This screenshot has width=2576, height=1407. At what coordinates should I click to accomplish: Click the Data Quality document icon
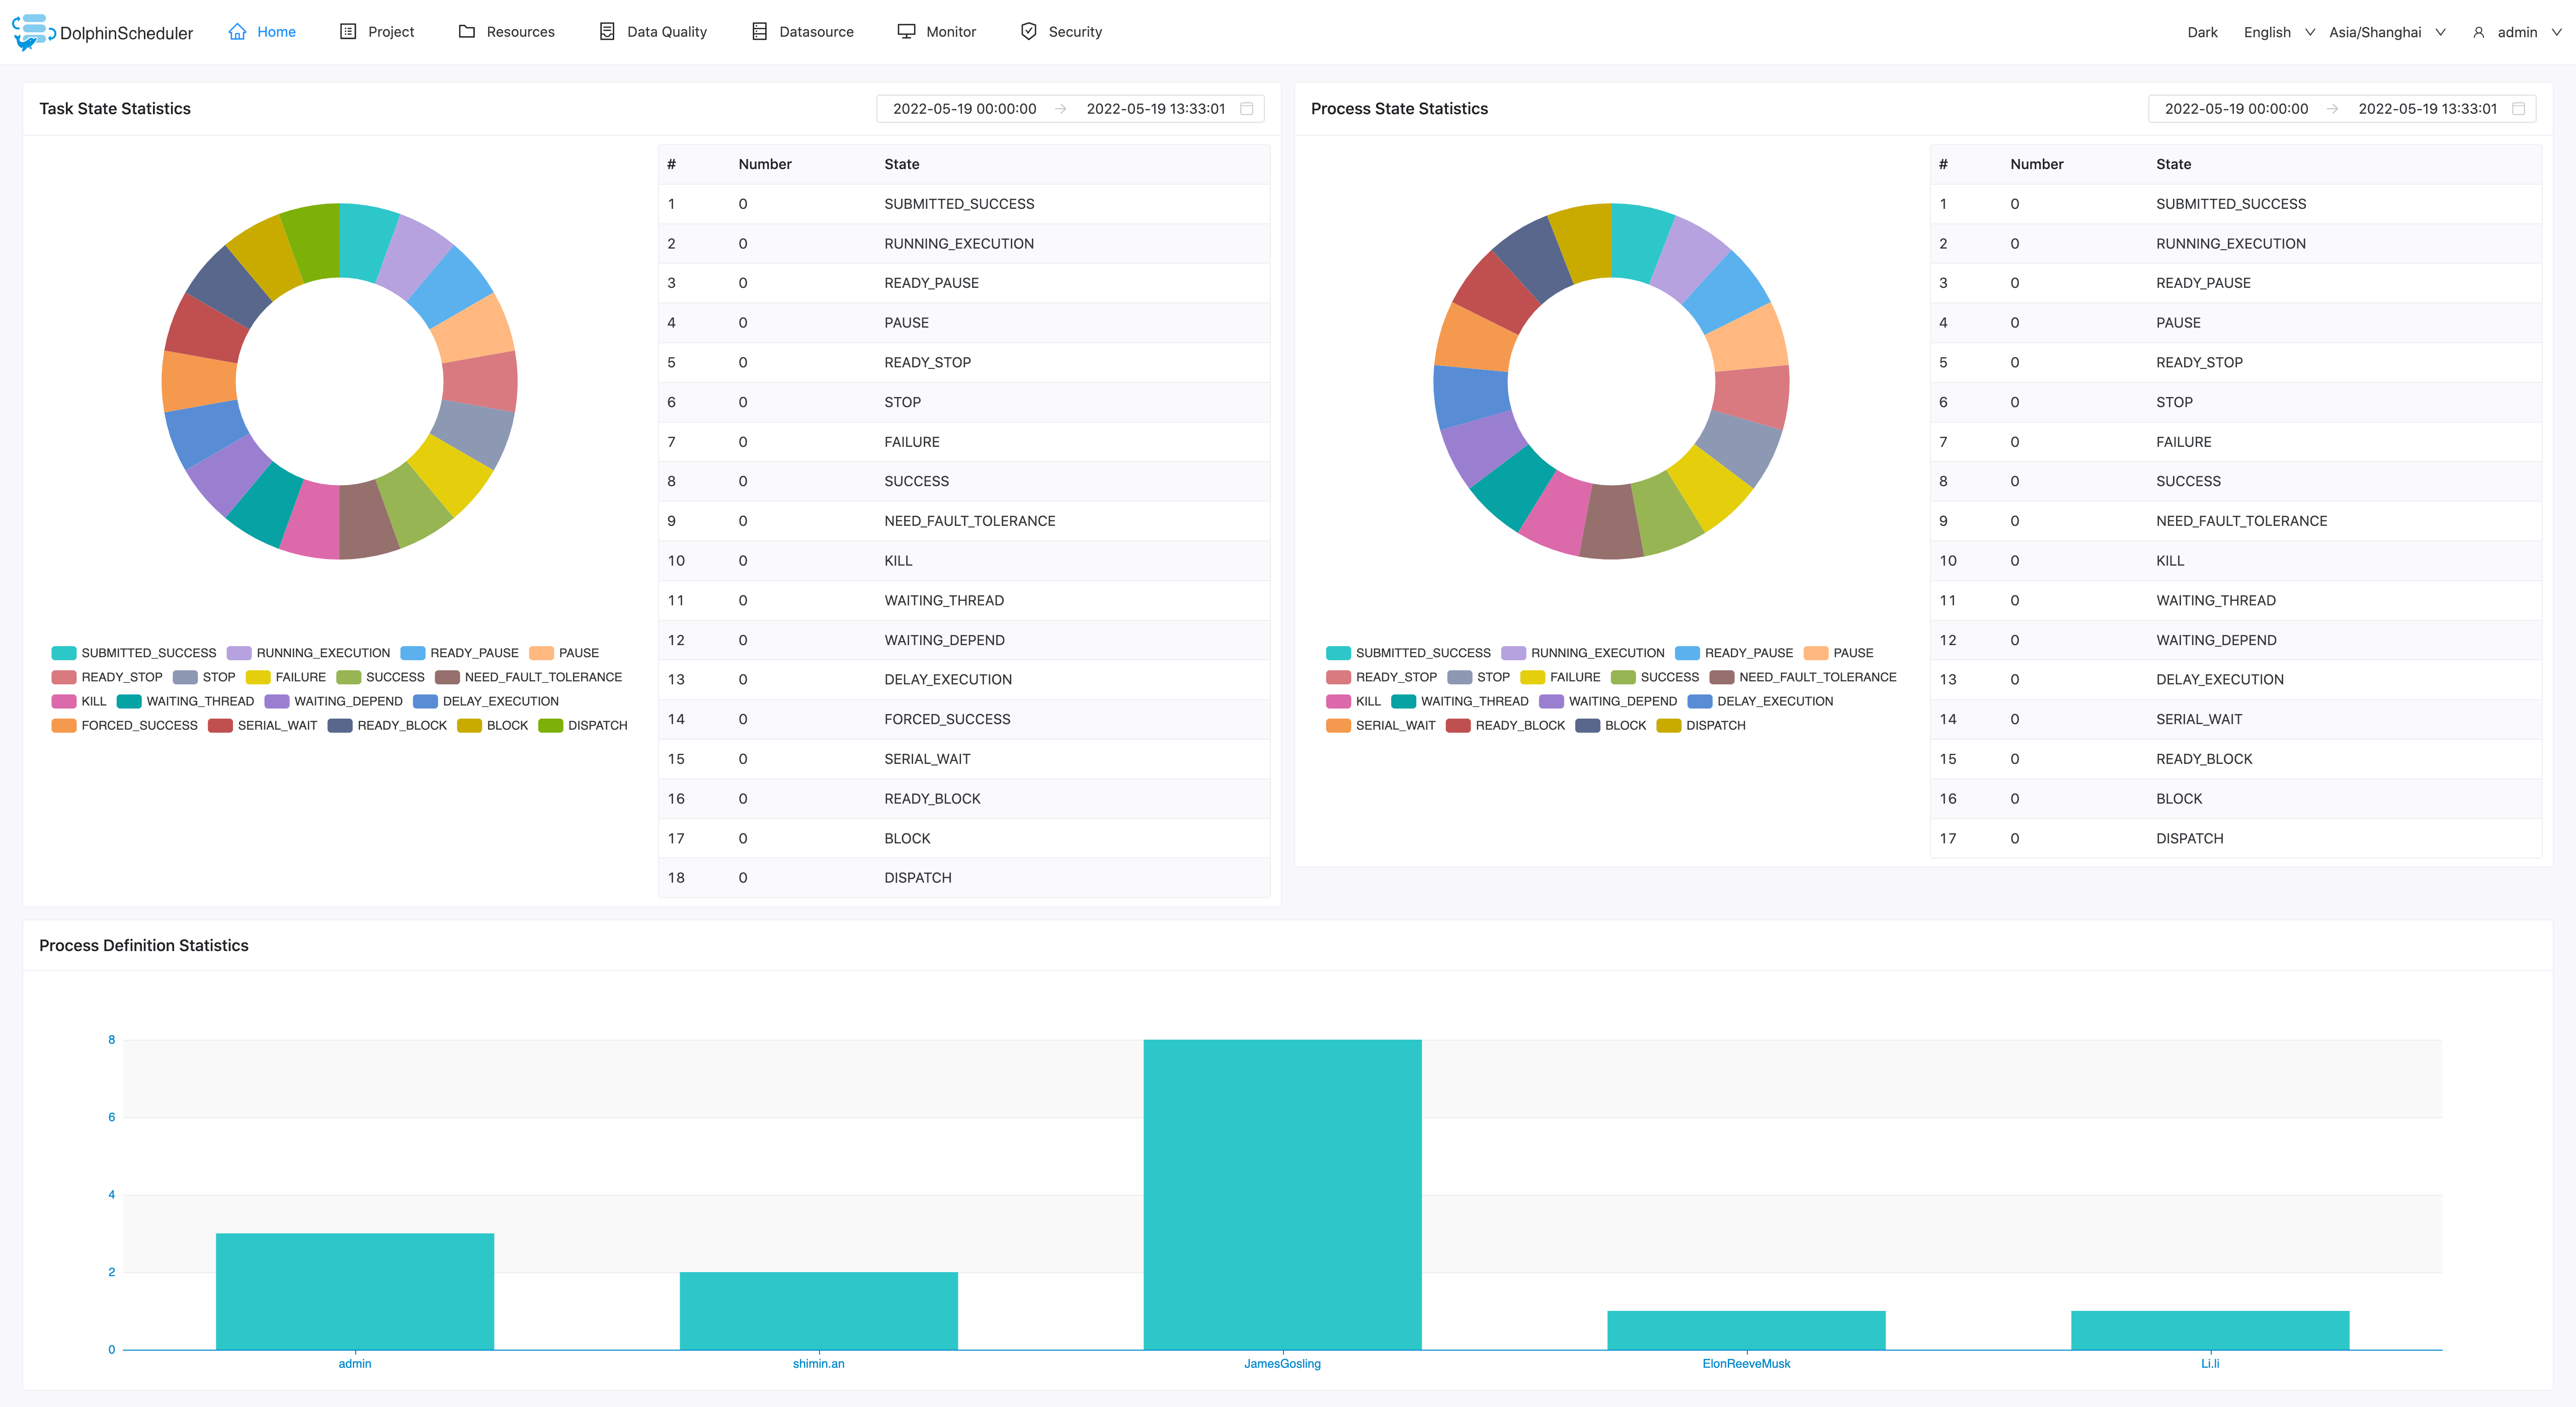[606, 31]
